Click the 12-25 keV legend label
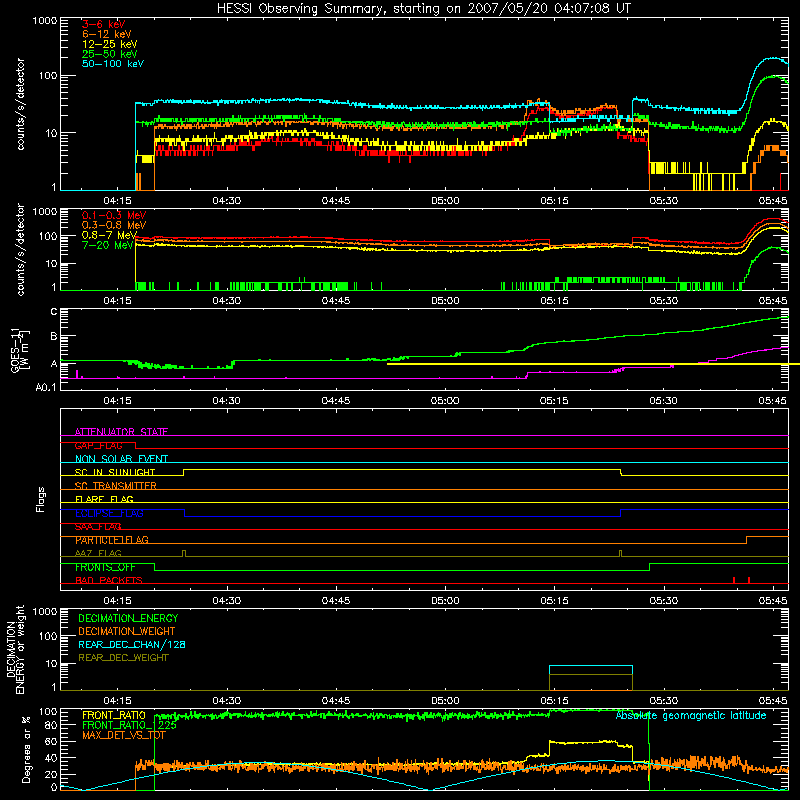 (110, 44)
